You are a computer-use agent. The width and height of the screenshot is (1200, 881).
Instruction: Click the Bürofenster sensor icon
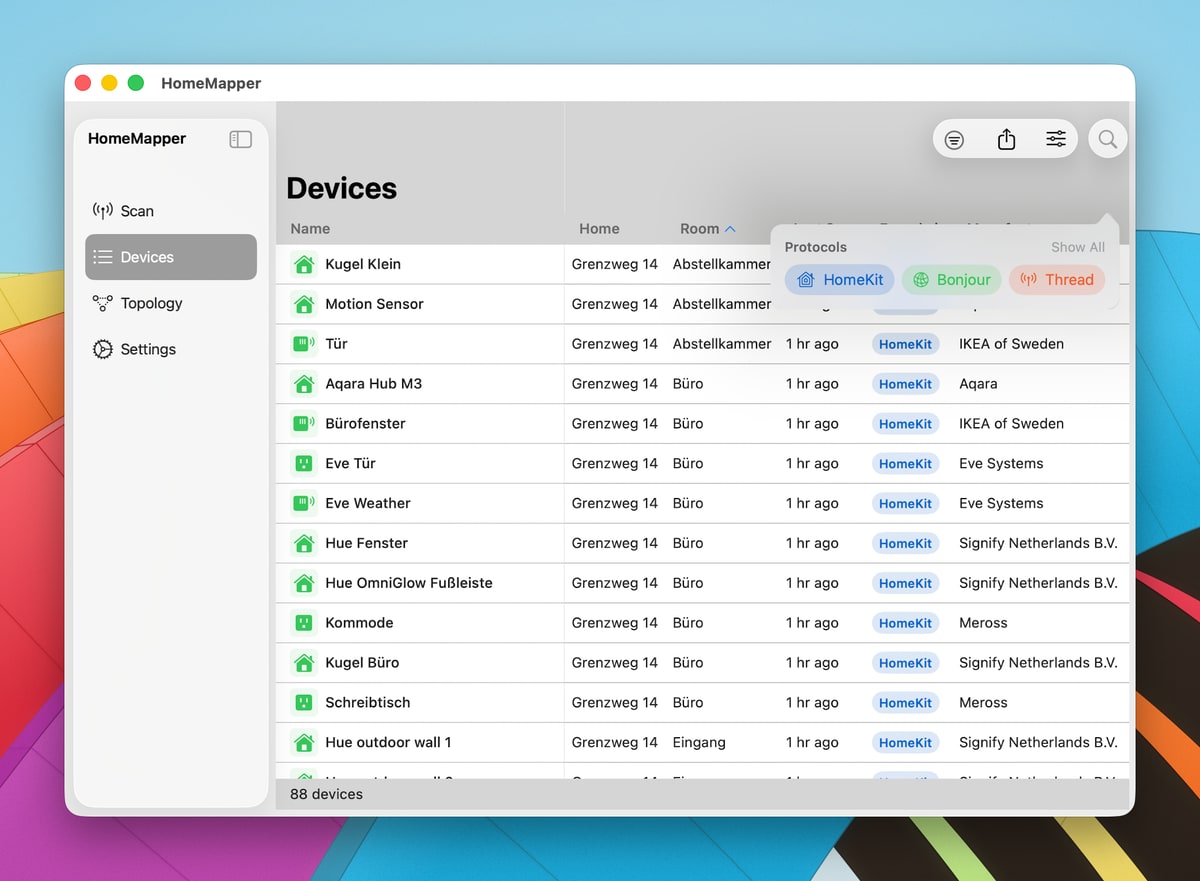point(303,424)
